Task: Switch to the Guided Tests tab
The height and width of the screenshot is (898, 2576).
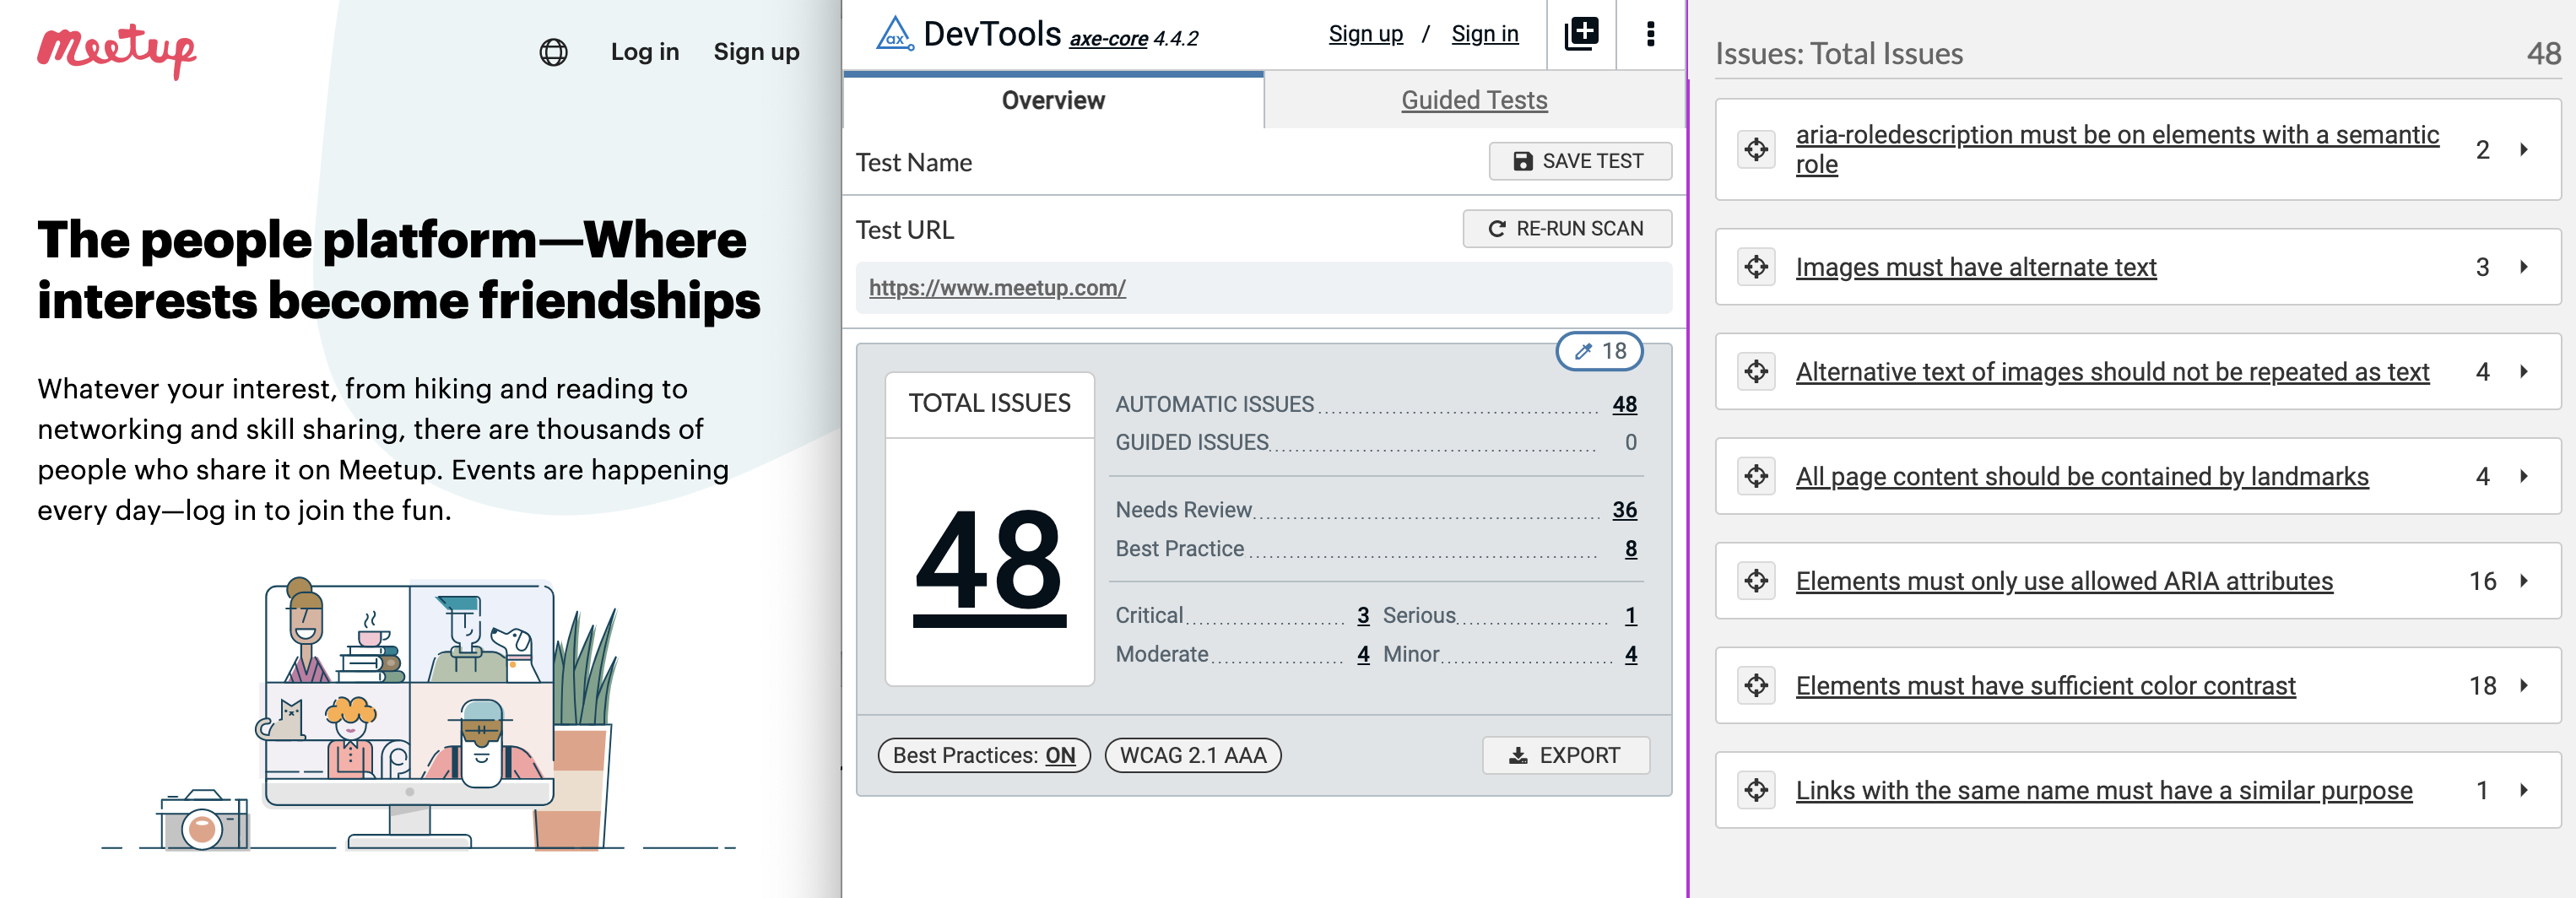Action: click(1474, 100)
